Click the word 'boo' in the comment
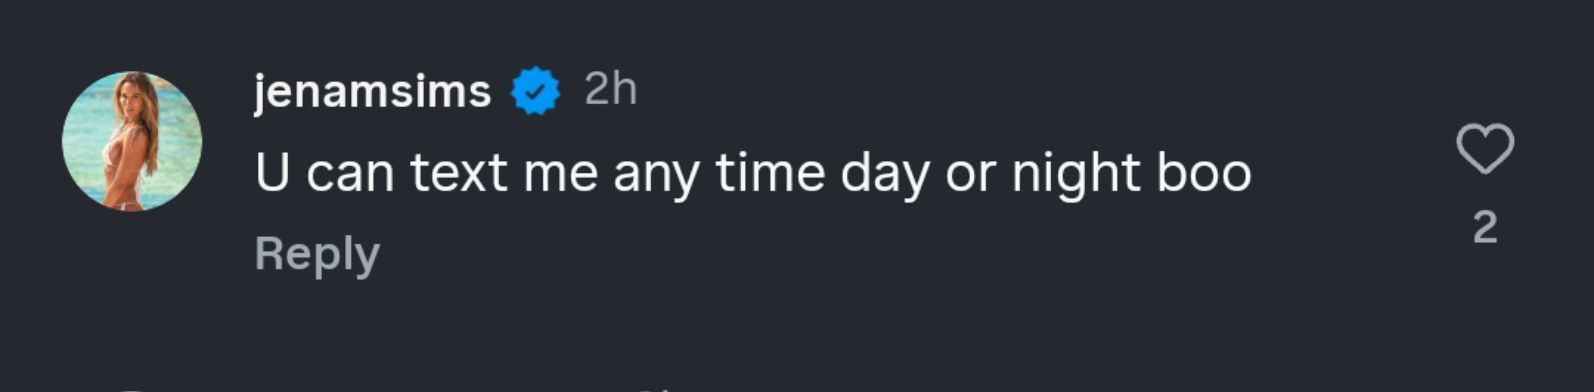 point(1204,173)
